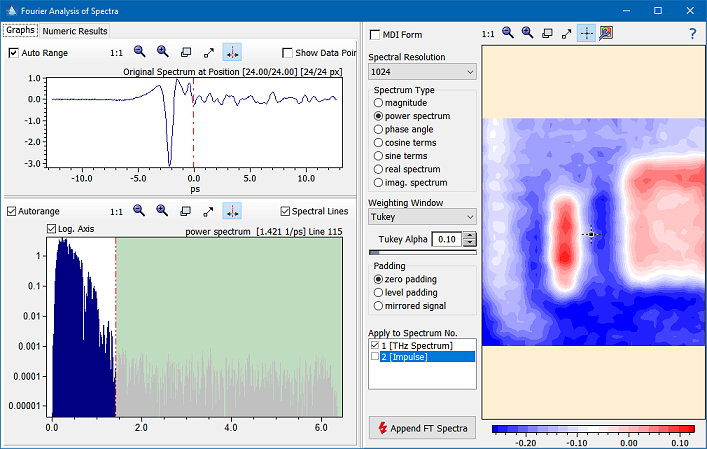Toggle the Log. Axis checkbox
Viewport: 707px width, 449px height.
pos(51,229)
